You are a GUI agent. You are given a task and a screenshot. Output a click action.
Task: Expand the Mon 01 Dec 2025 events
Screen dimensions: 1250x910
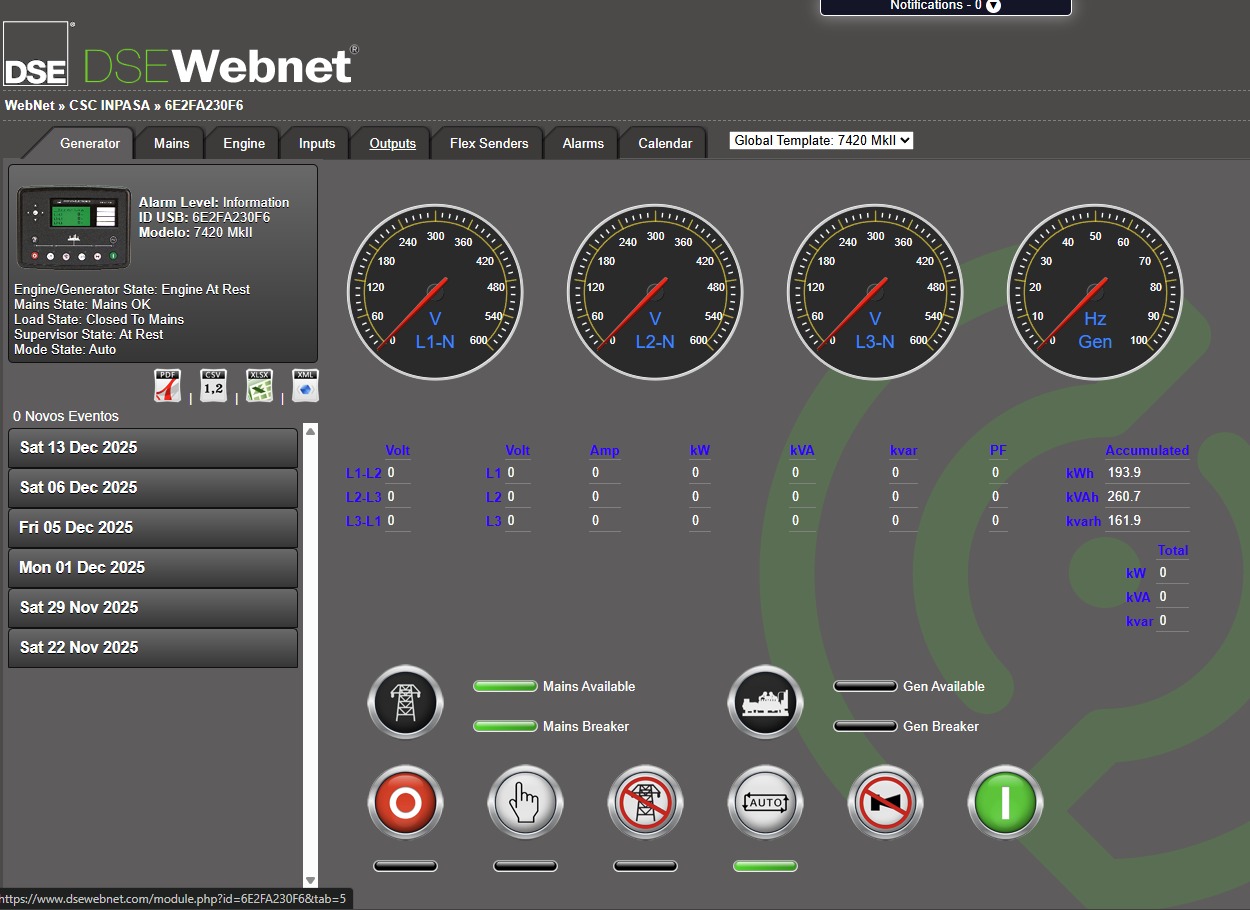point(153,568)
